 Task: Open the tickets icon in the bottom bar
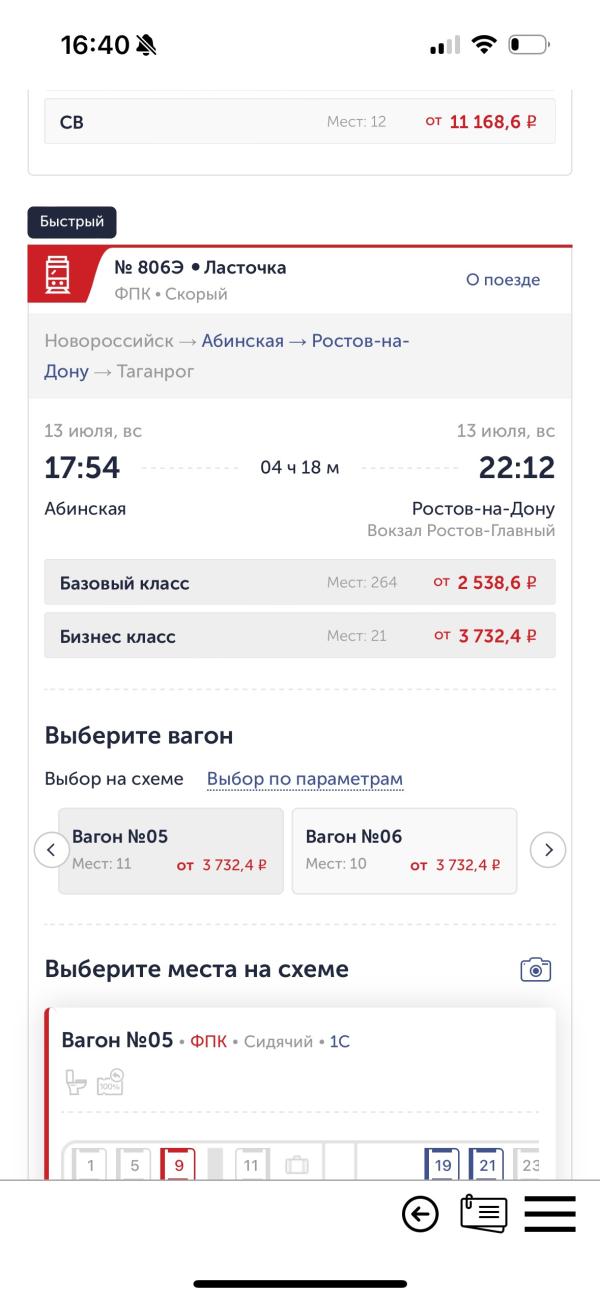[x=484, y=1215]
